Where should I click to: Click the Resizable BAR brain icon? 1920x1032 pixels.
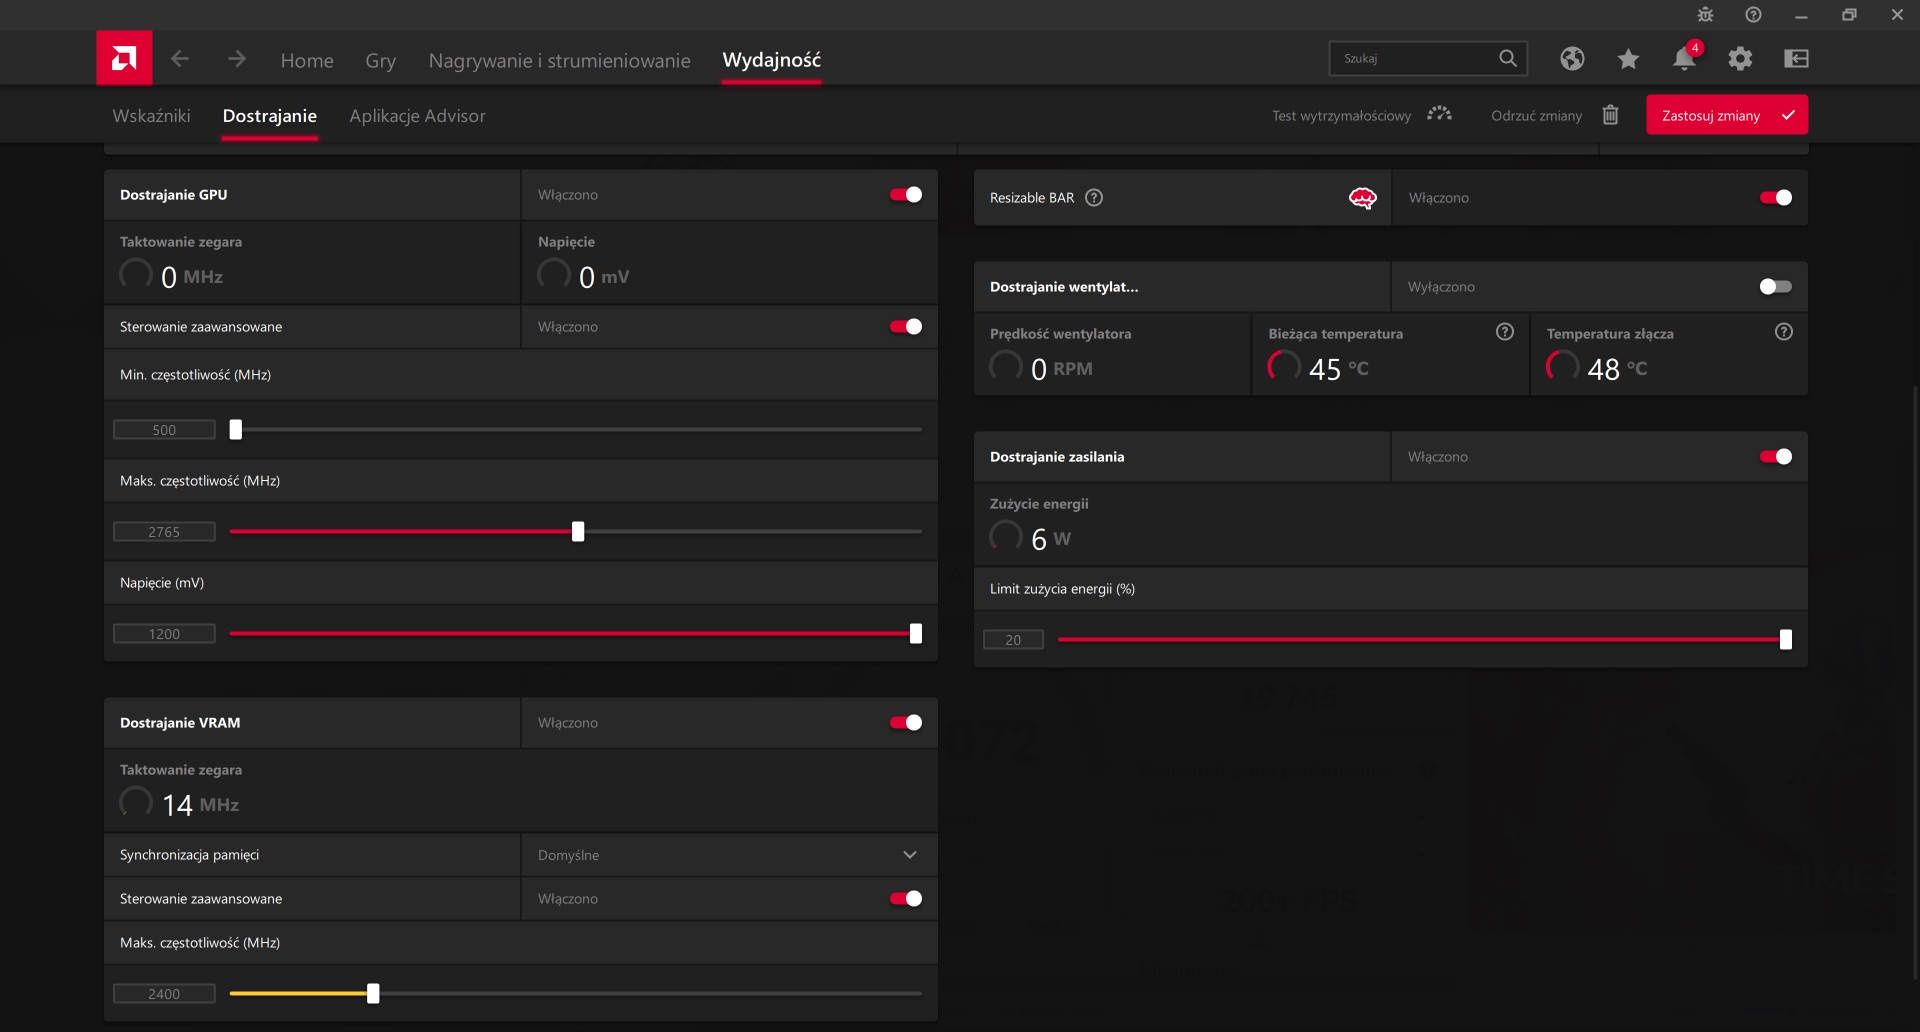click(1362, 198)
